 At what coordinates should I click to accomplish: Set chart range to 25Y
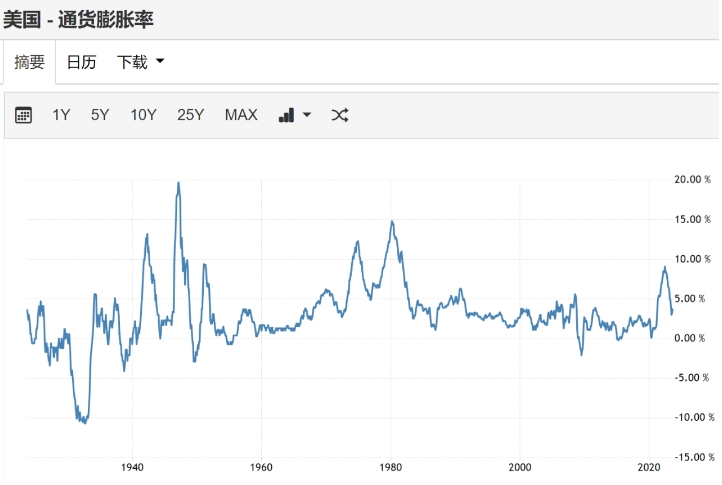click(191, 115)
